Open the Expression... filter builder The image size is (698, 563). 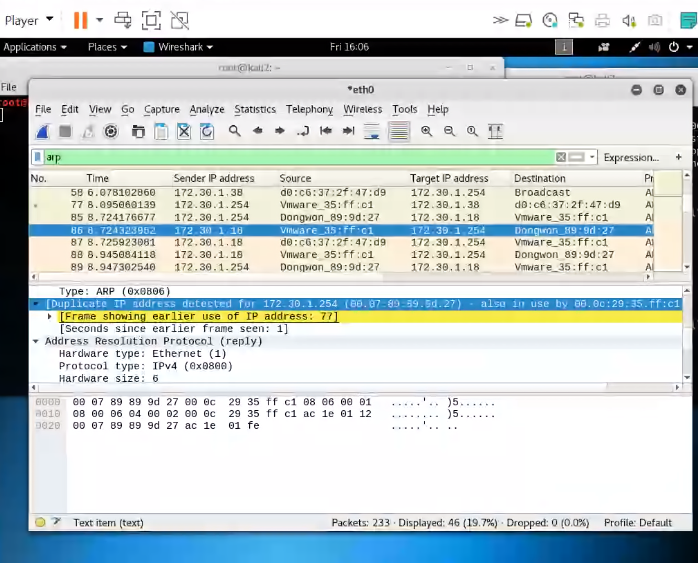(x=631, y=158)
